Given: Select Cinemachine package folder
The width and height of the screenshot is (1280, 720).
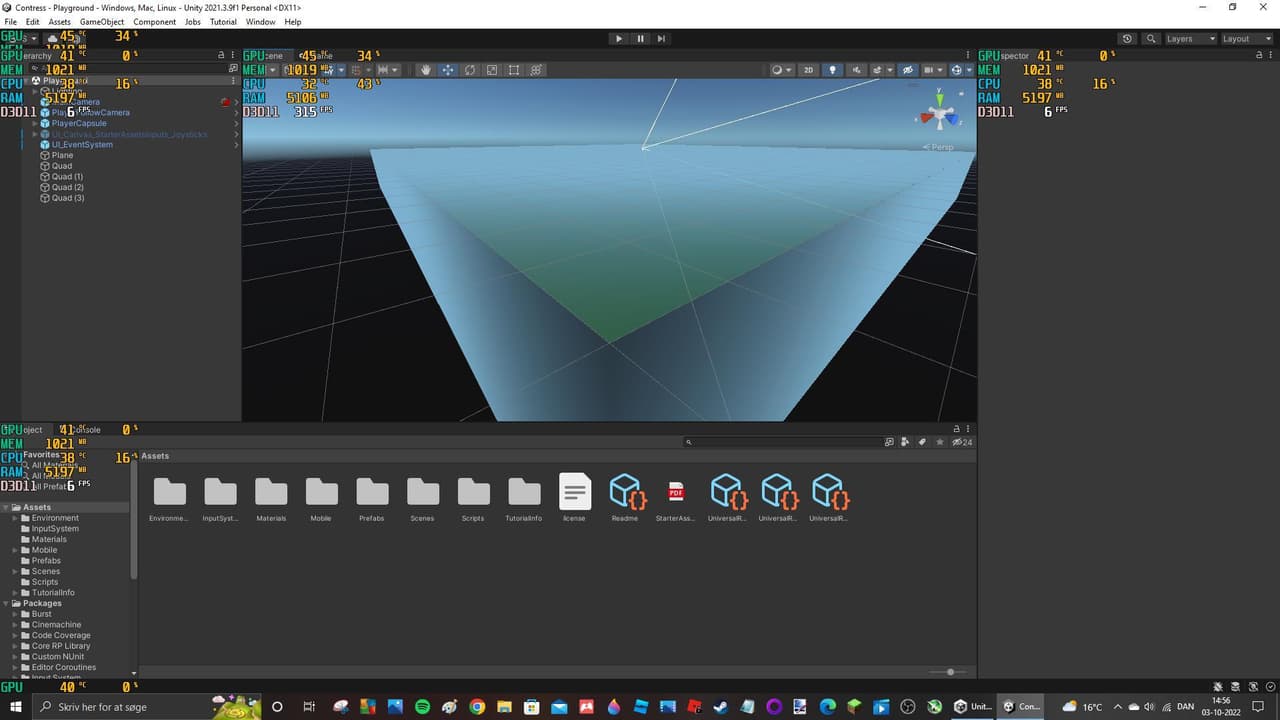Looking at the screenshot, I should coord(56,625).
